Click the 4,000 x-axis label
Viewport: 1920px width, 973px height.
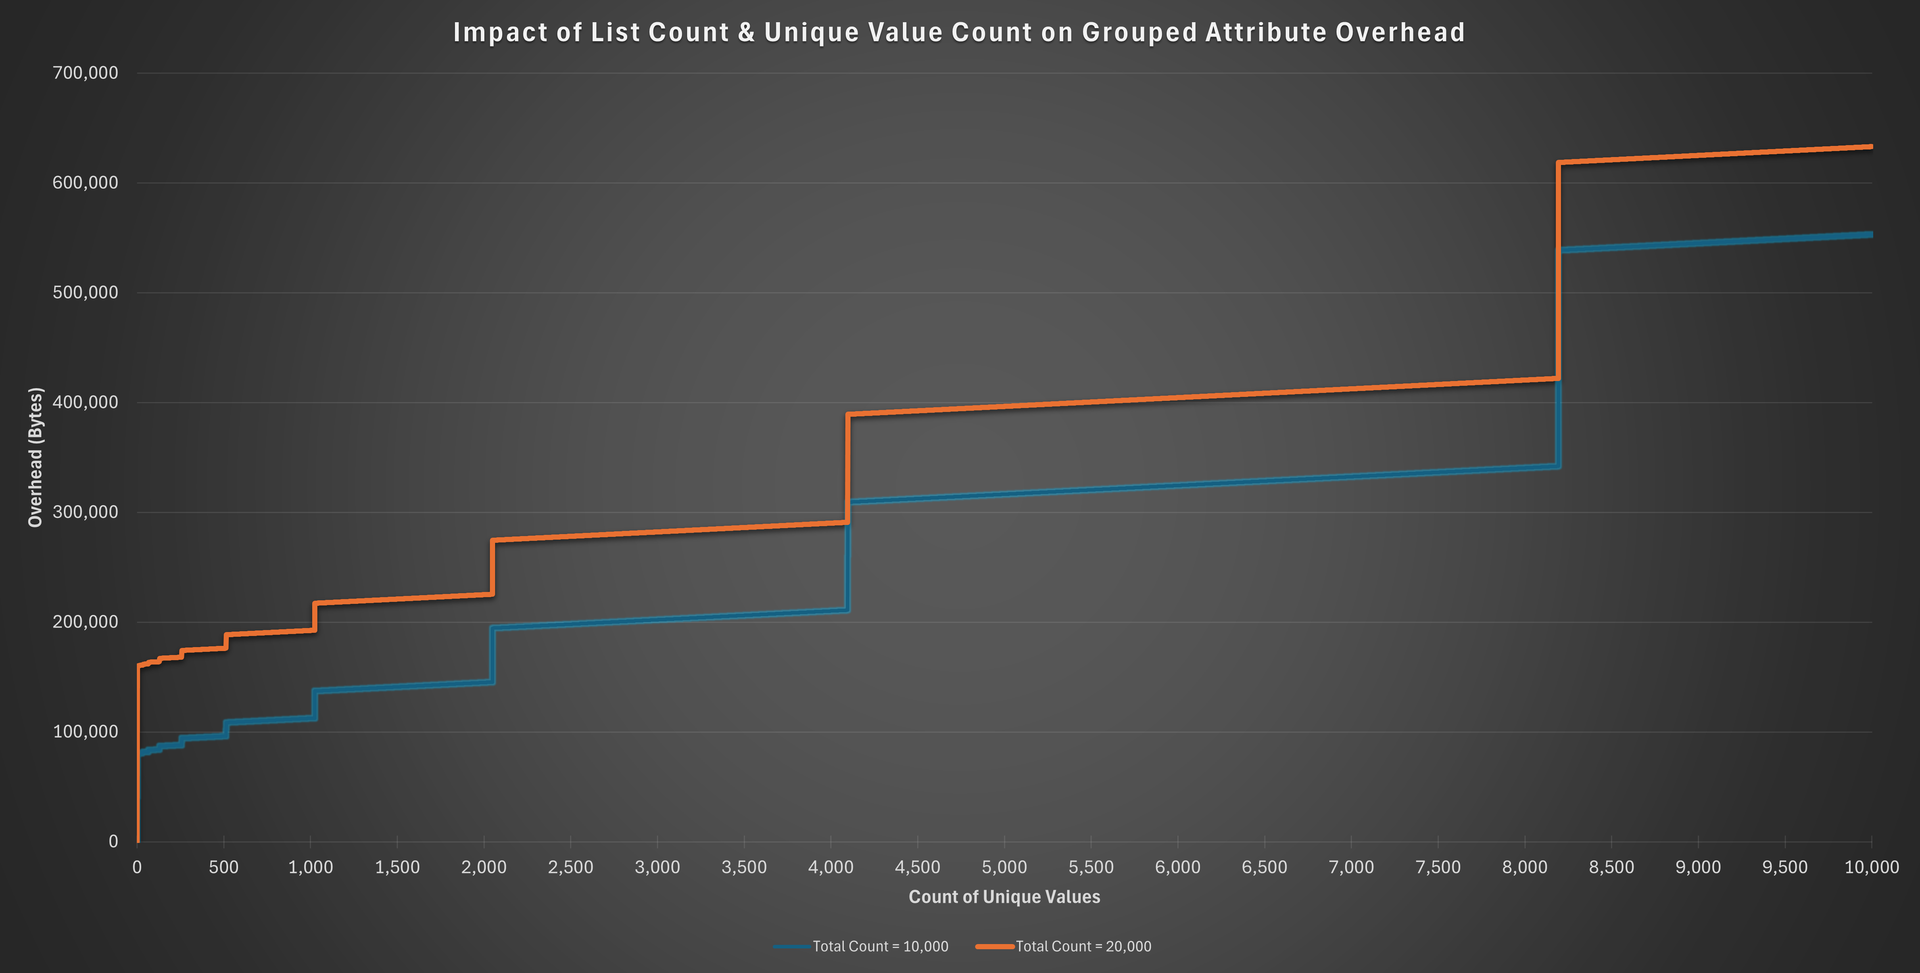[831, 867]
